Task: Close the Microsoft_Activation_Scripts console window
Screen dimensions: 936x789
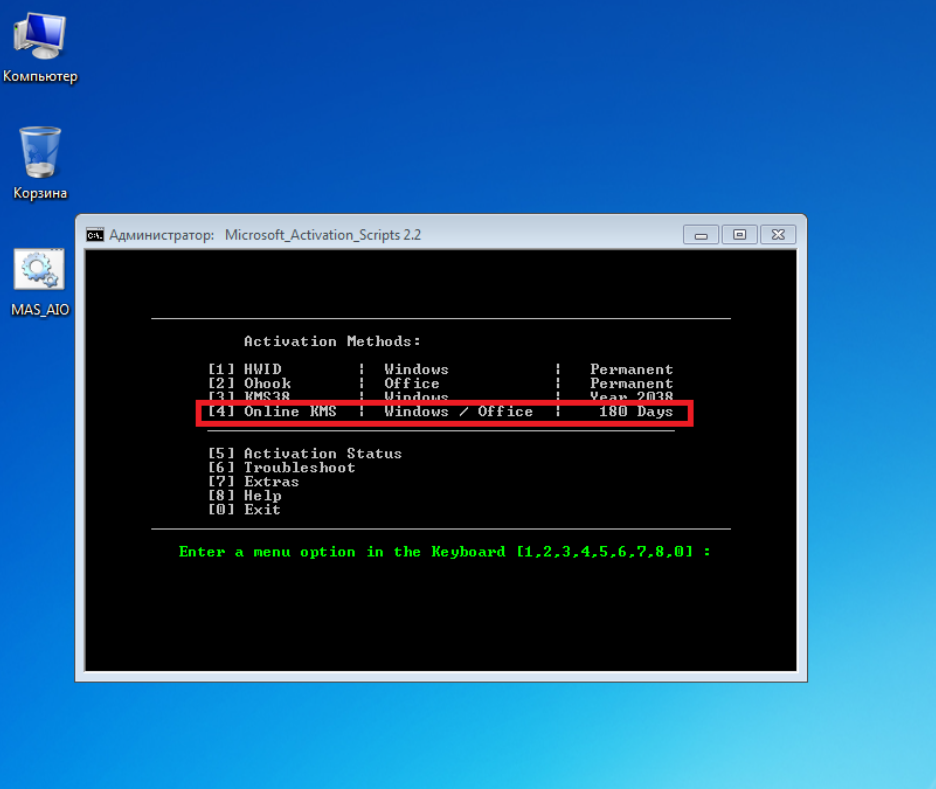Action: (777, 235)
